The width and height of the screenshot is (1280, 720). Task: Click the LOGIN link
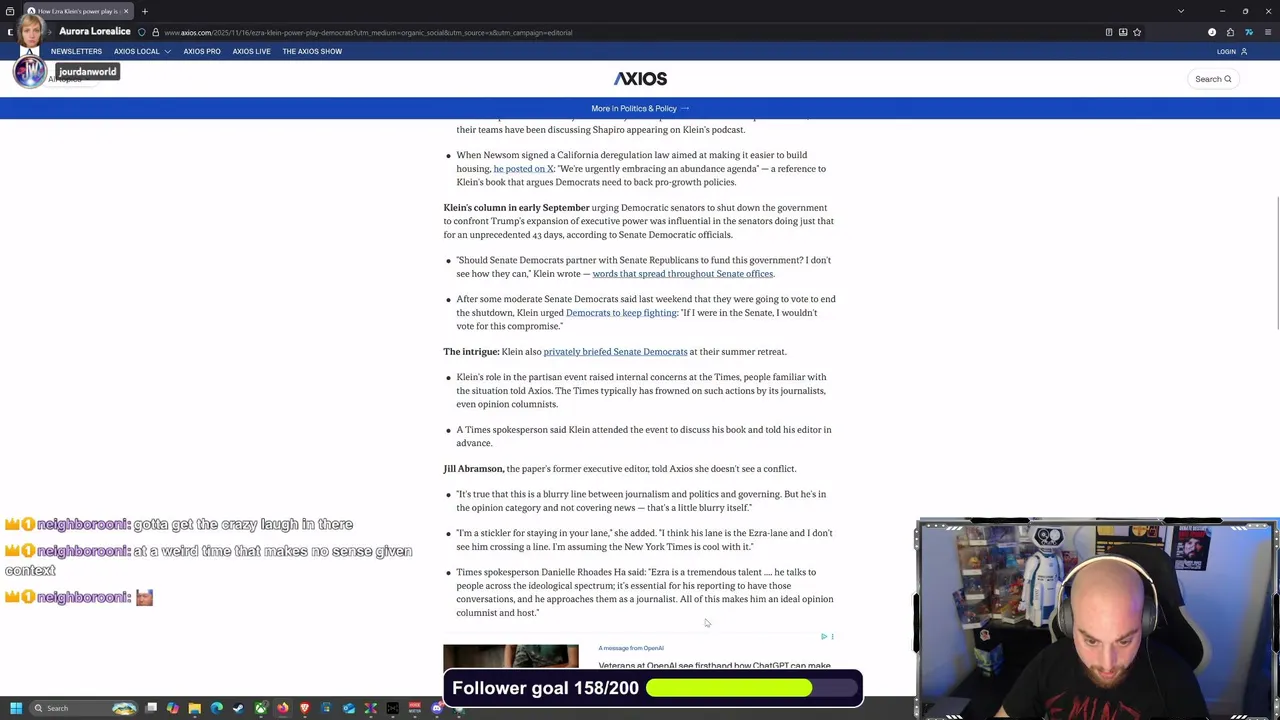pyautogui.click(x=1231, y=51)
